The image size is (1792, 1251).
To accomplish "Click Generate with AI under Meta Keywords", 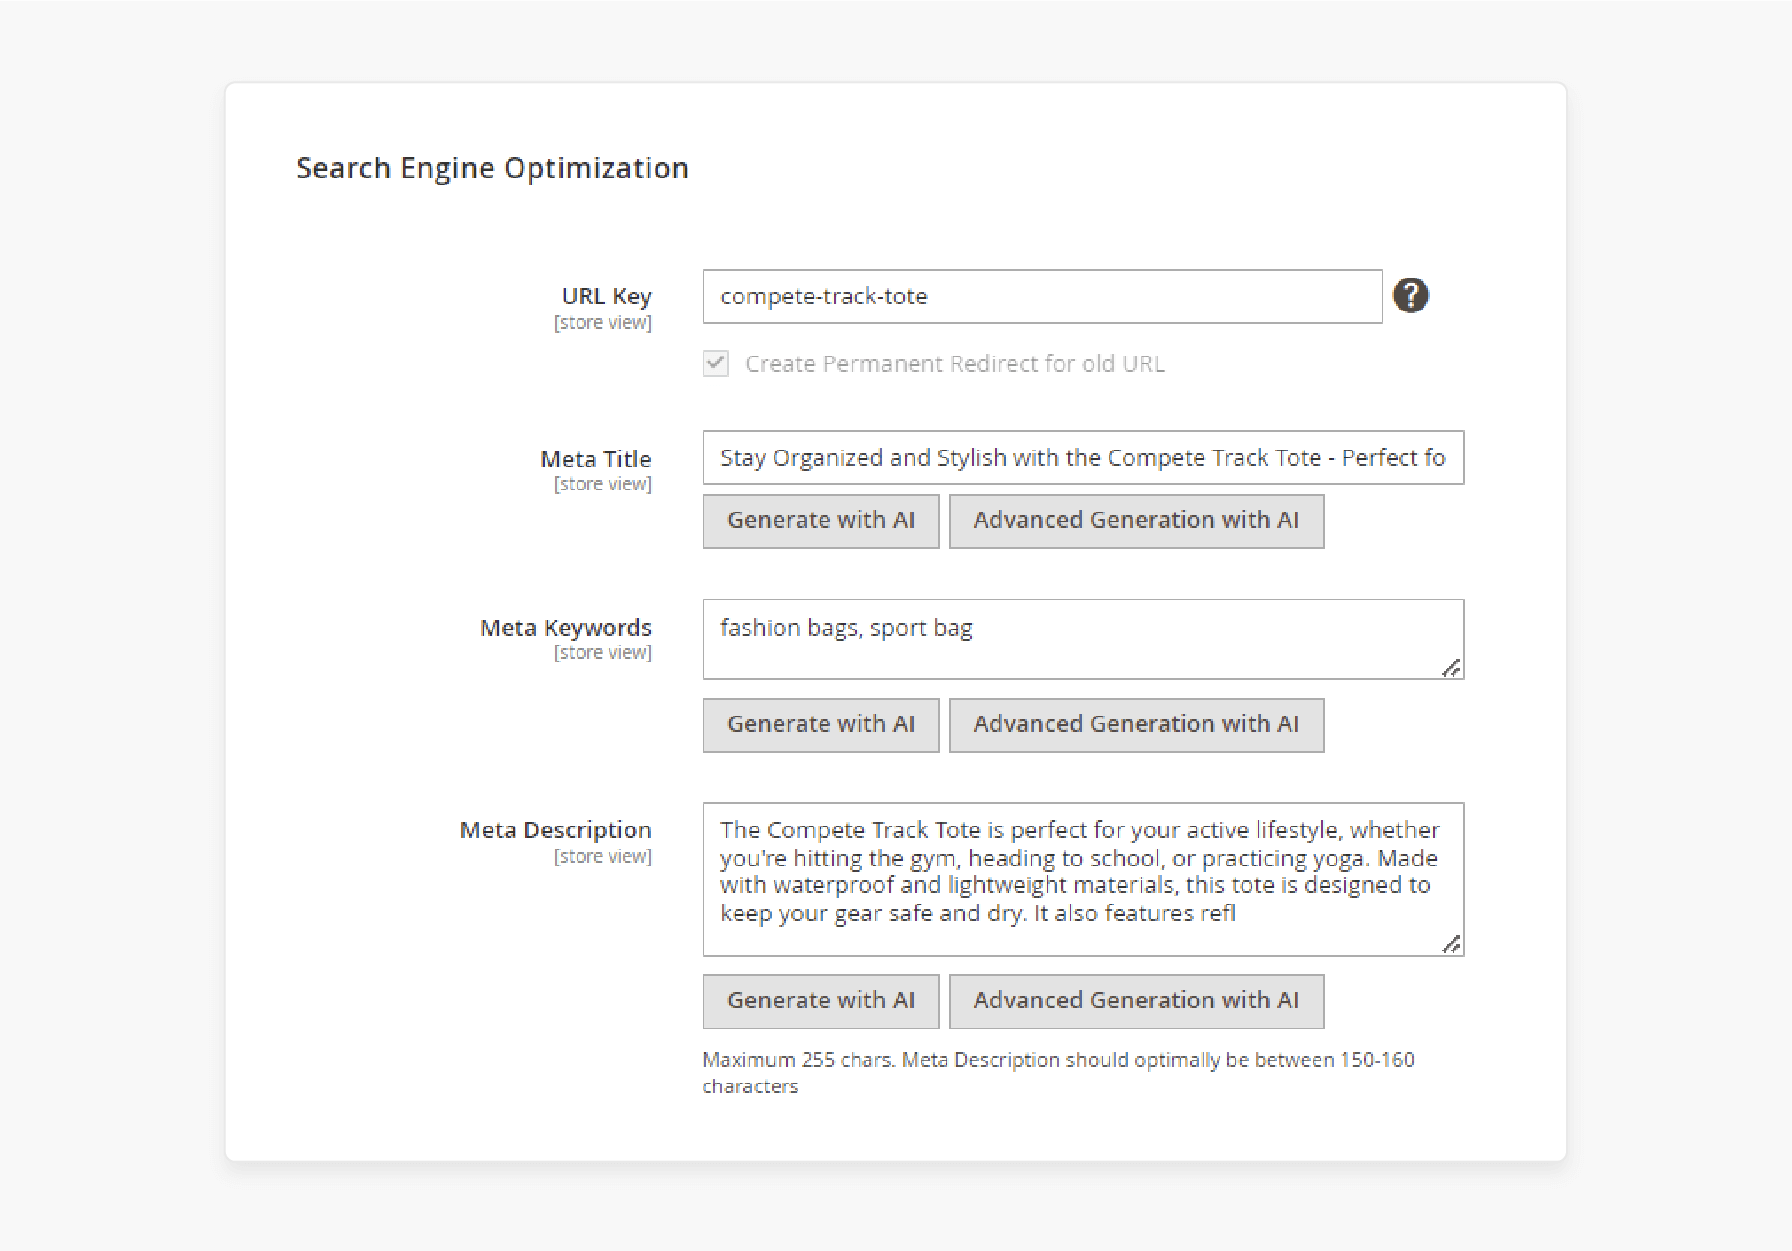I will pyautogui.click(x=821, y=725).
